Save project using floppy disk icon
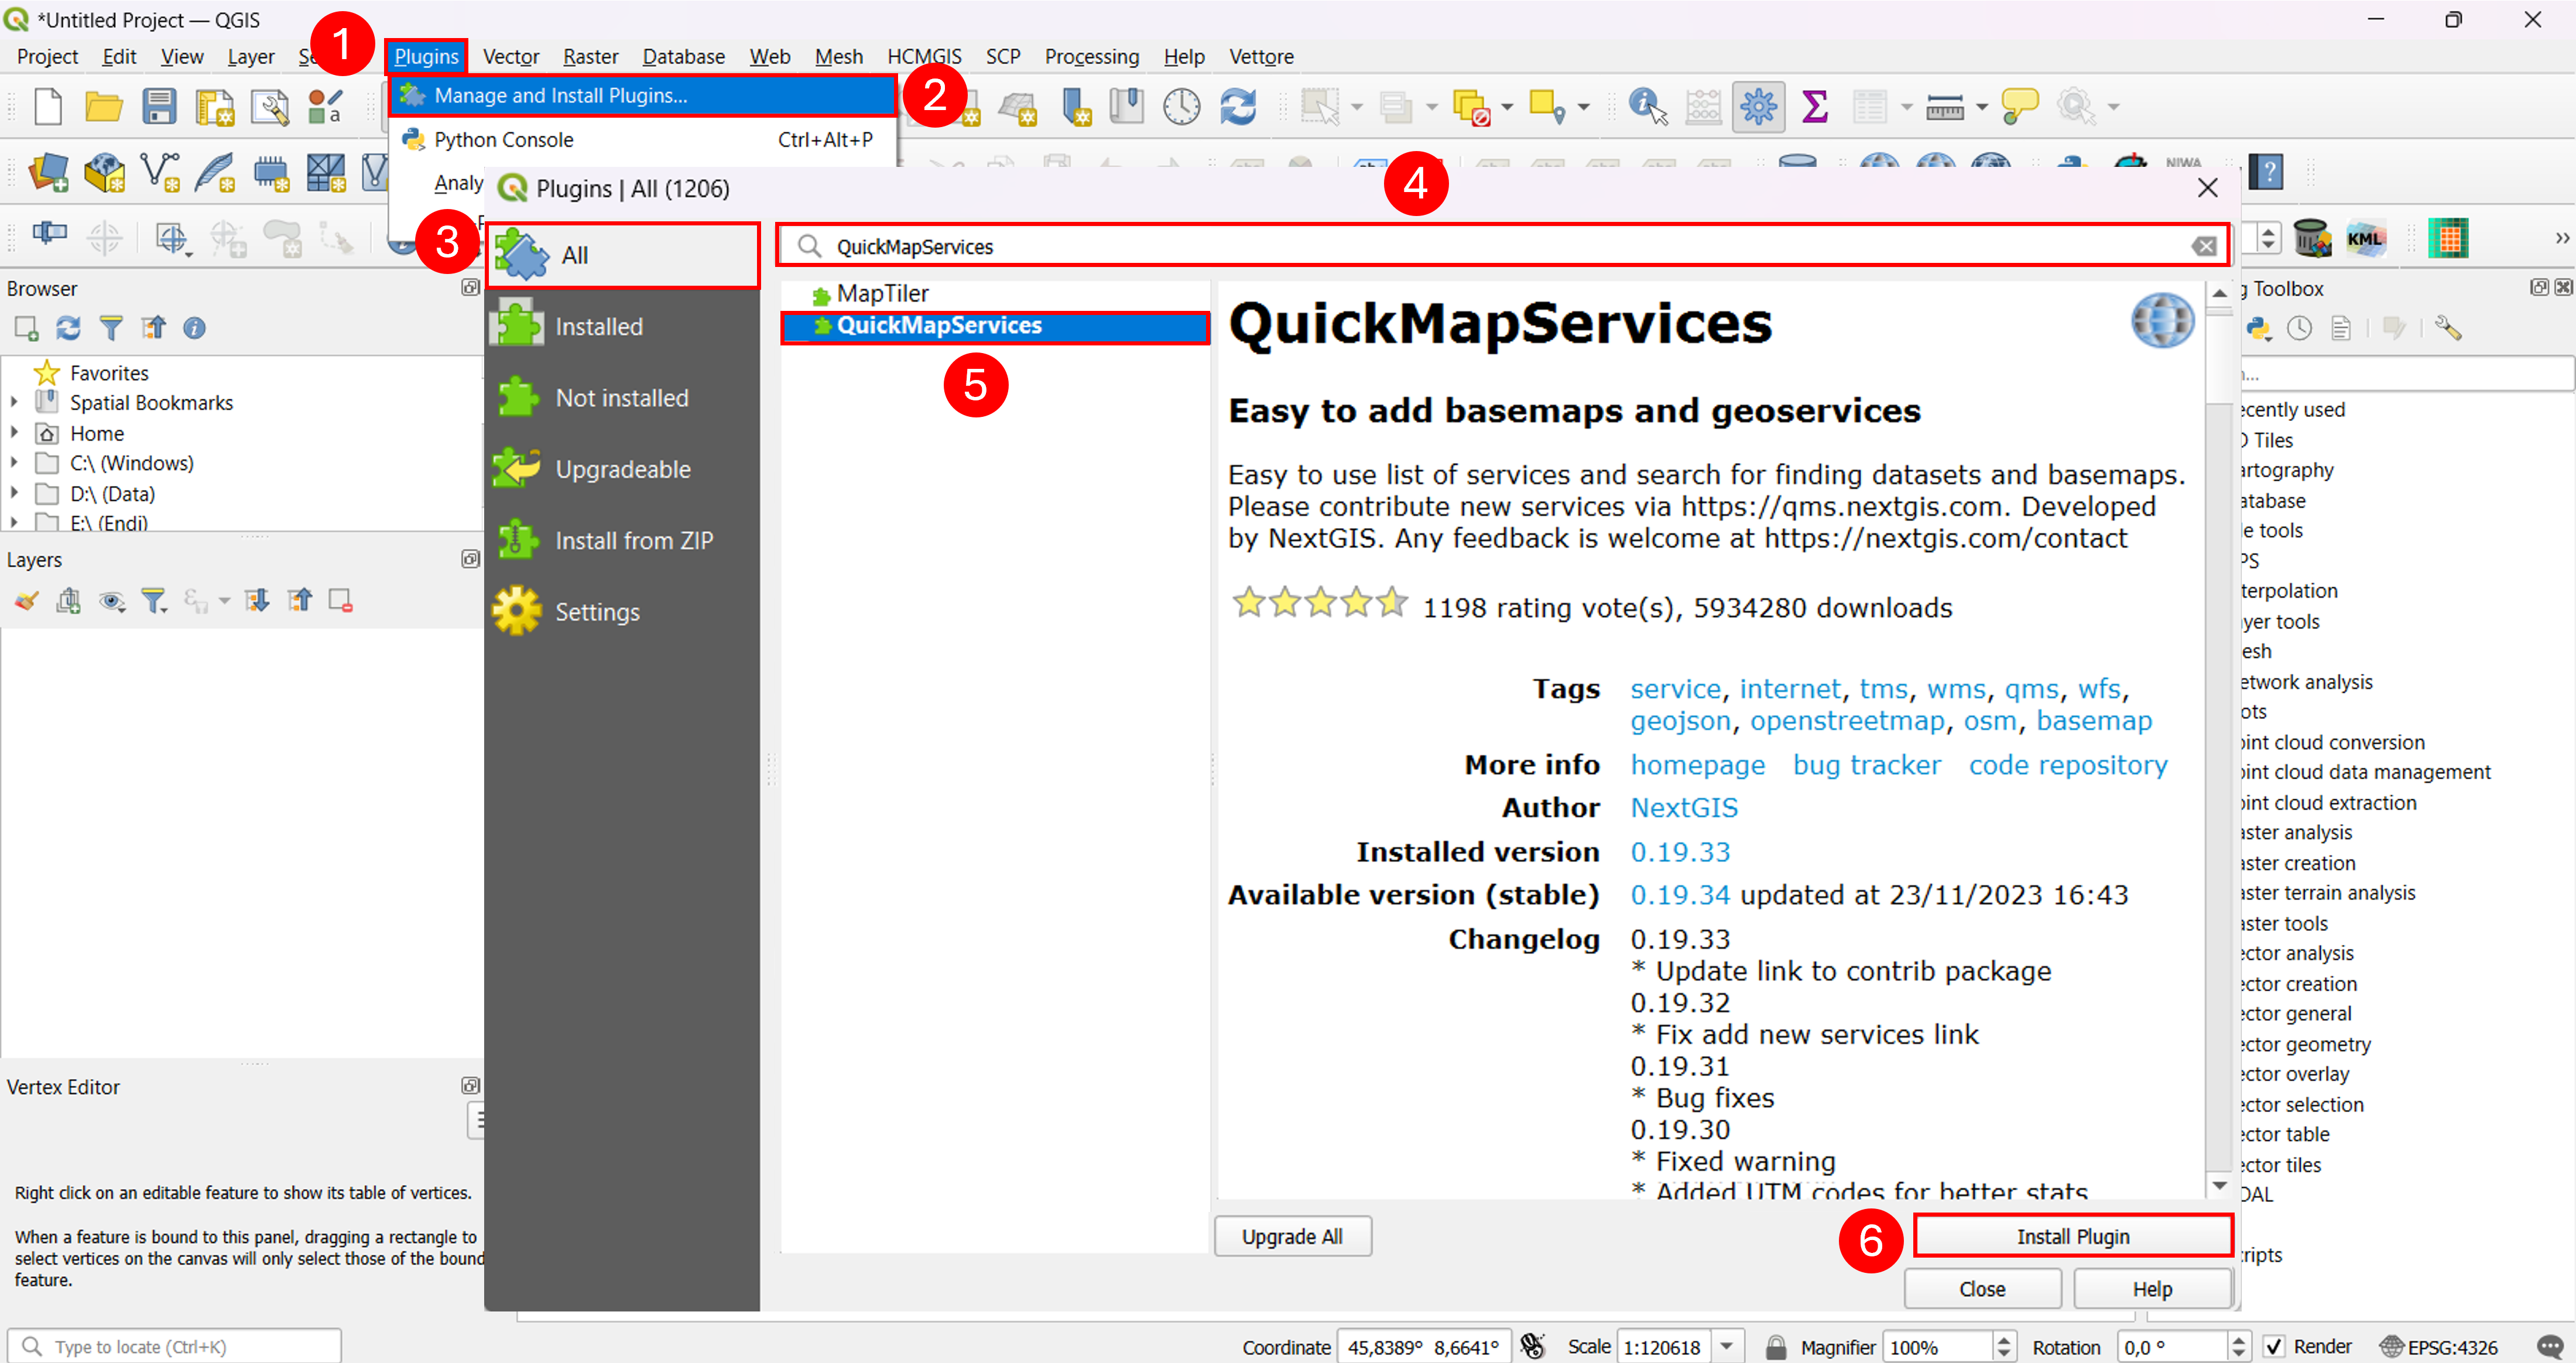2576x1363 pixels. click(x=159, y=106)
